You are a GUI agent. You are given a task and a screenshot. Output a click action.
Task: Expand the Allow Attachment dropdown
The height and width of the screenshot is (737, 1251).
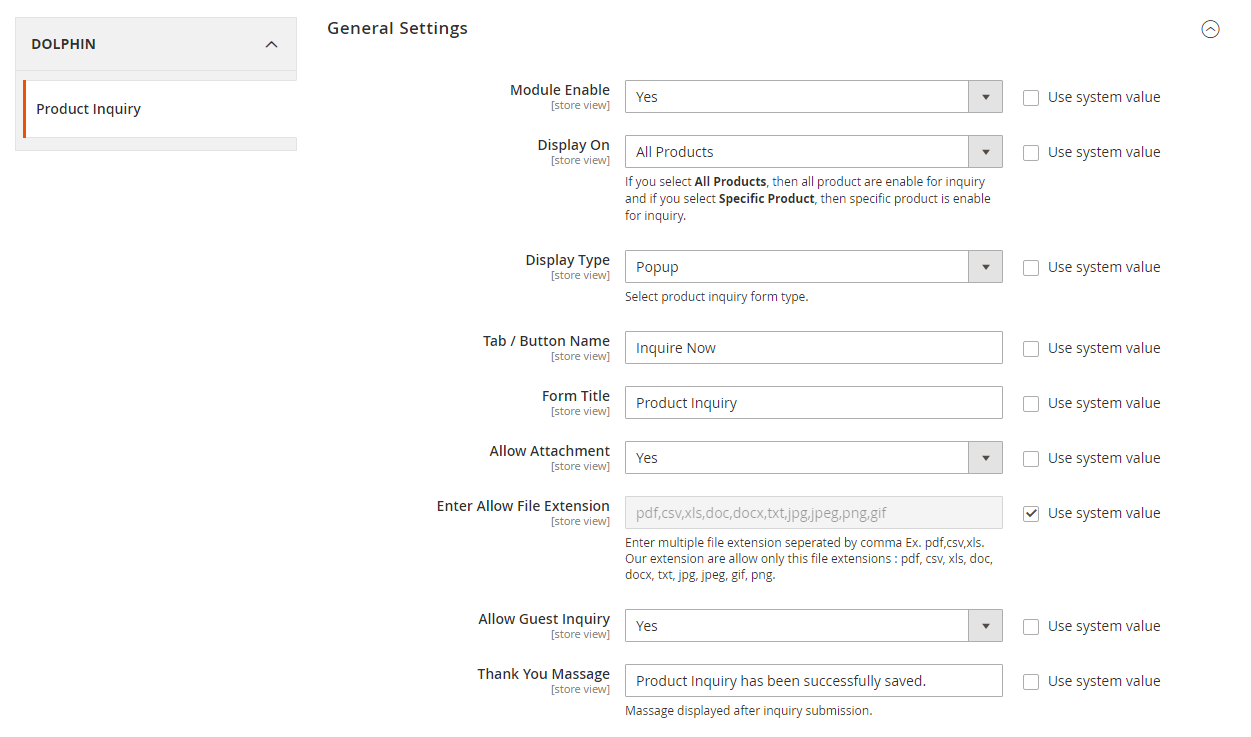pyautogui.click(x=813, y=458)
